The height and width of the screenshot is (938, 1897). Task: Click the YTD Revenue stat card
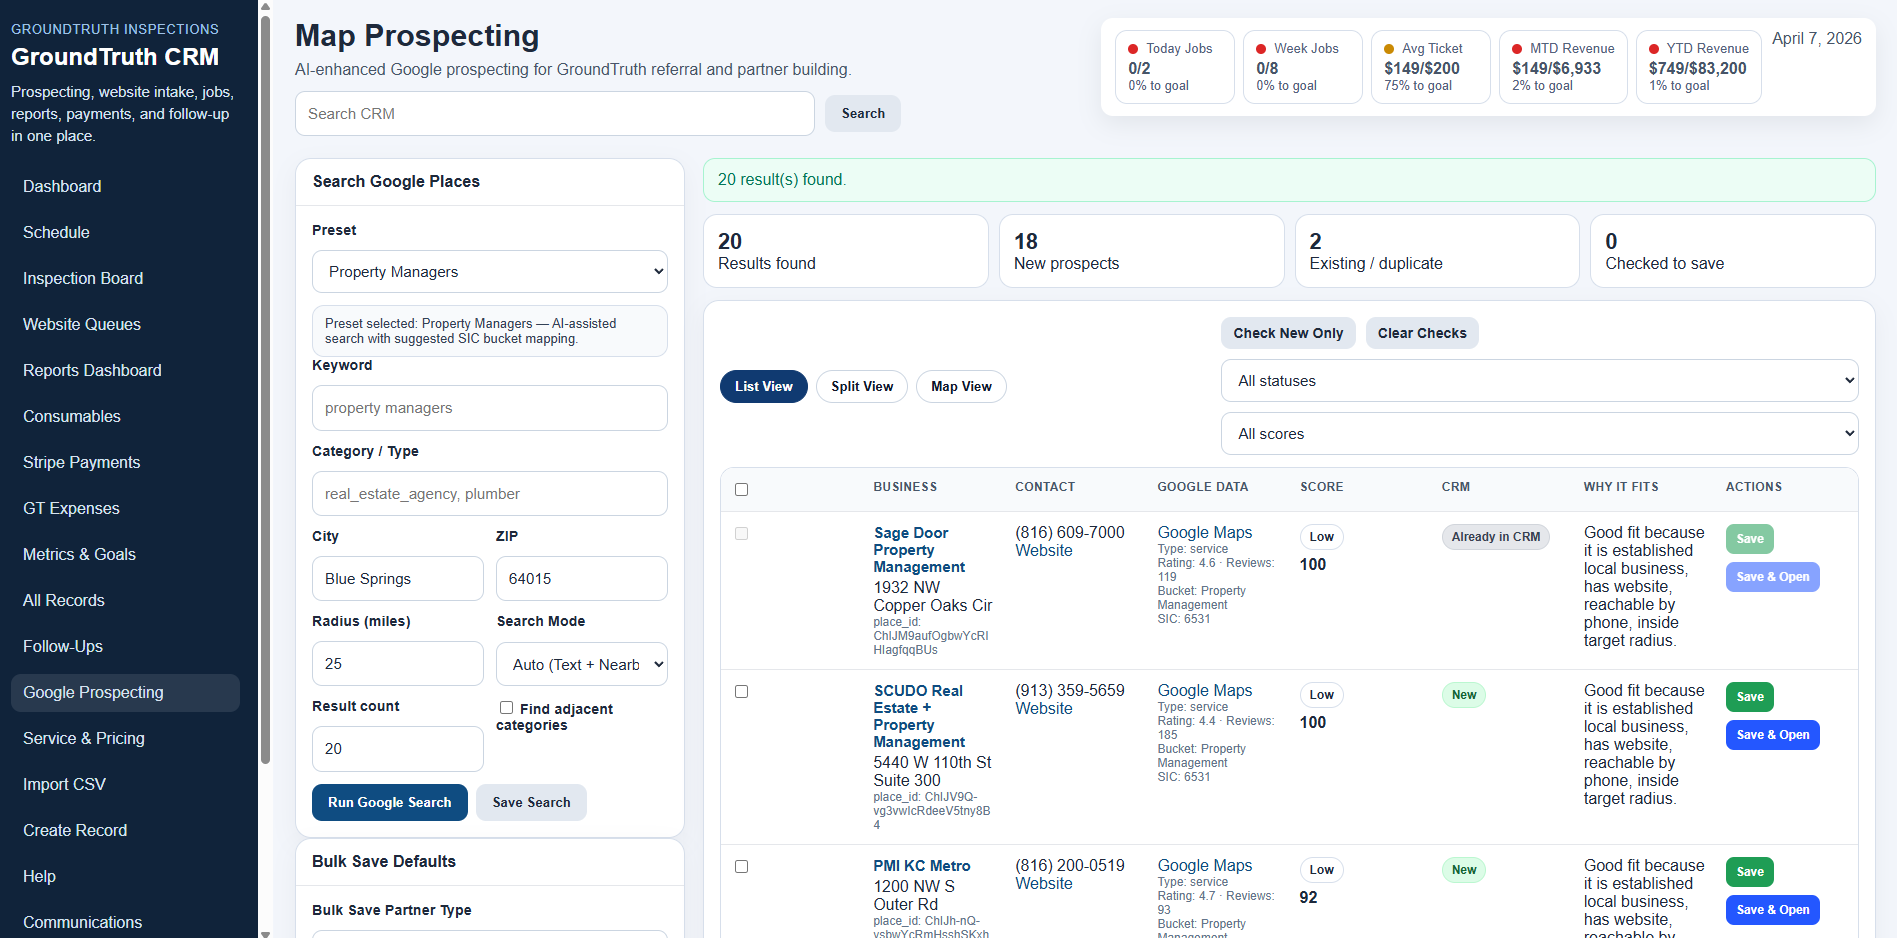click(x=1699, y=67)
